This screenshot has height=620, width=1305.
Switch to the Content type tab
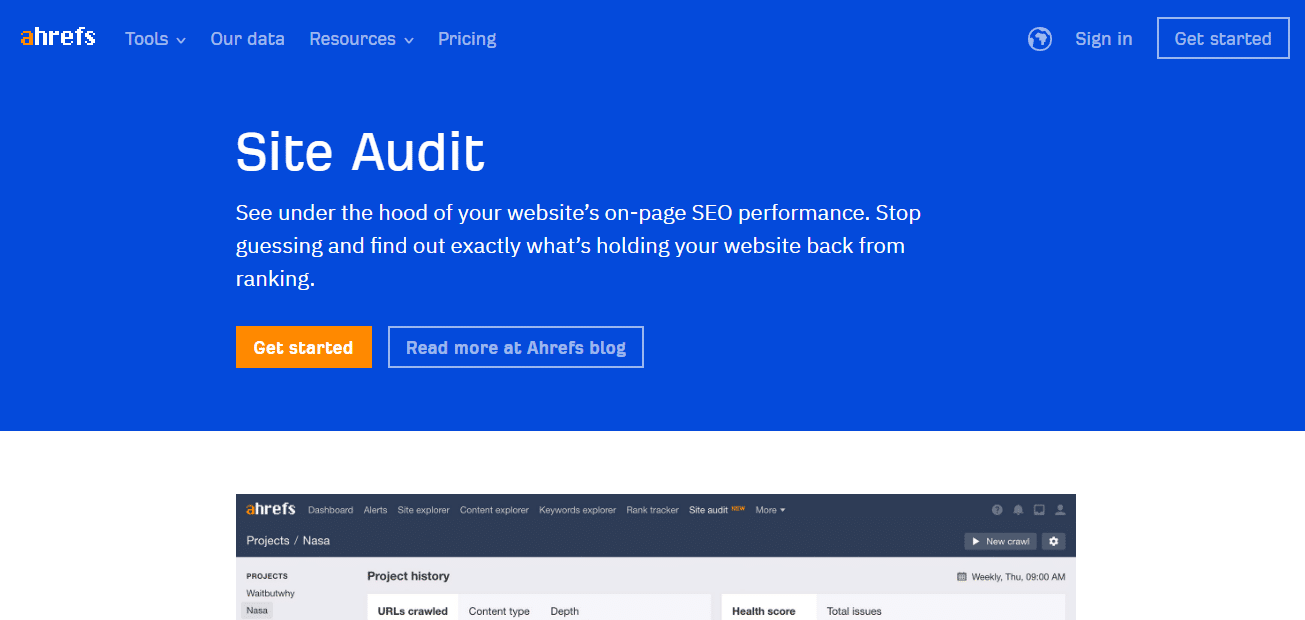click(x=499, y=610)
